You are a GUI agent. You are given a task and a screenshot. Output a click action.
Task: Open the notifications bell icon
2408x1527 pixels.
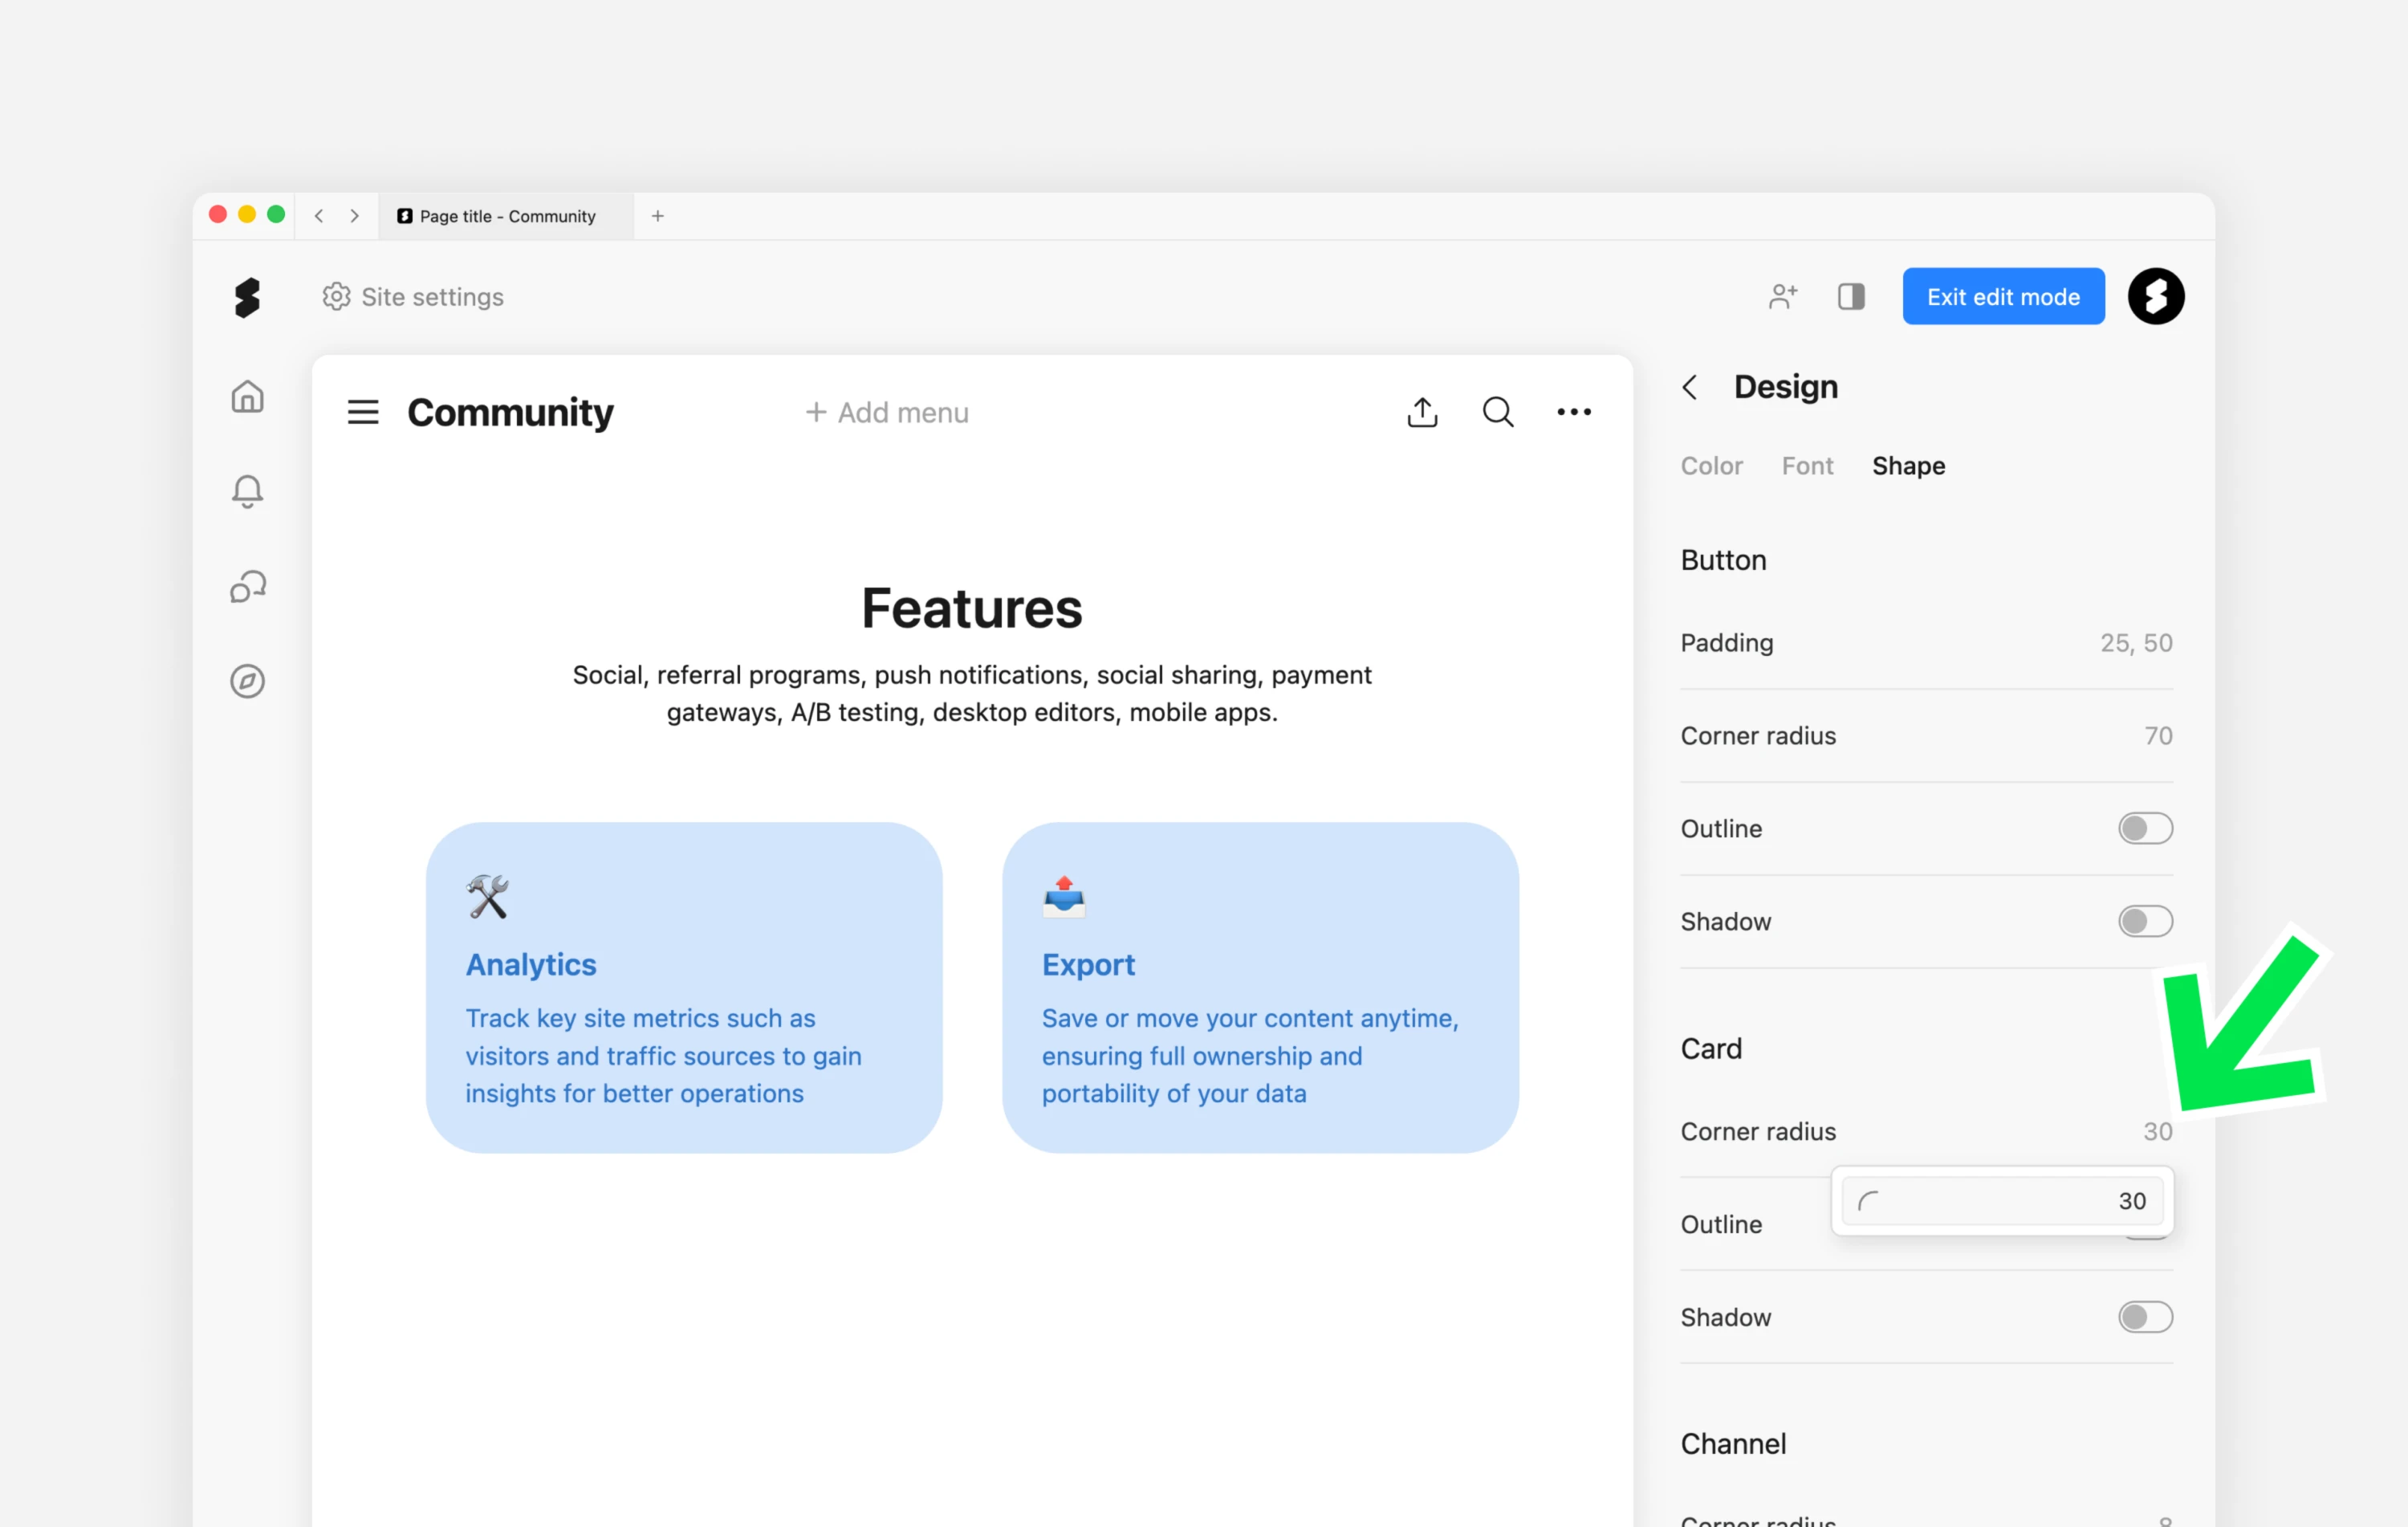(x=247, y=491)
